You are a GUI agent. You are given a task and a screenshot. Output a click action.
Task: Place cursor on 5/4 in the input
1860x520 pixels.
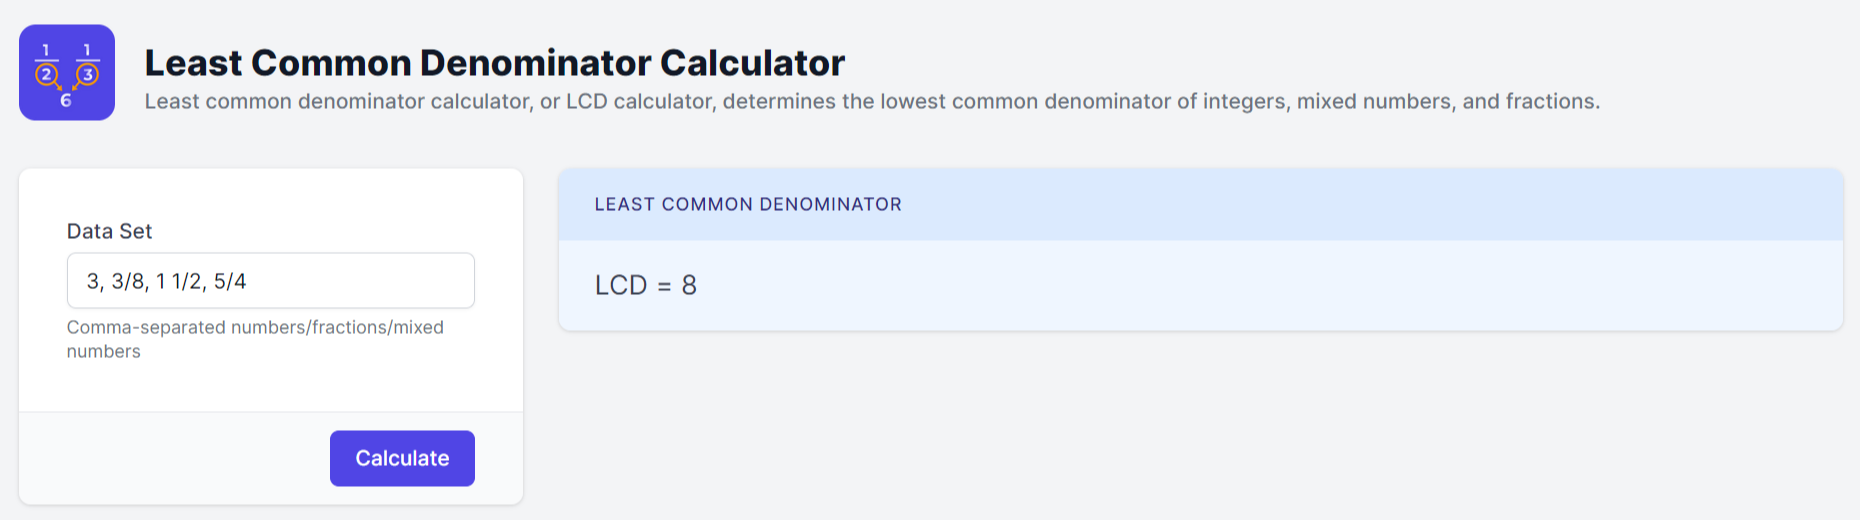coord(230,282)
